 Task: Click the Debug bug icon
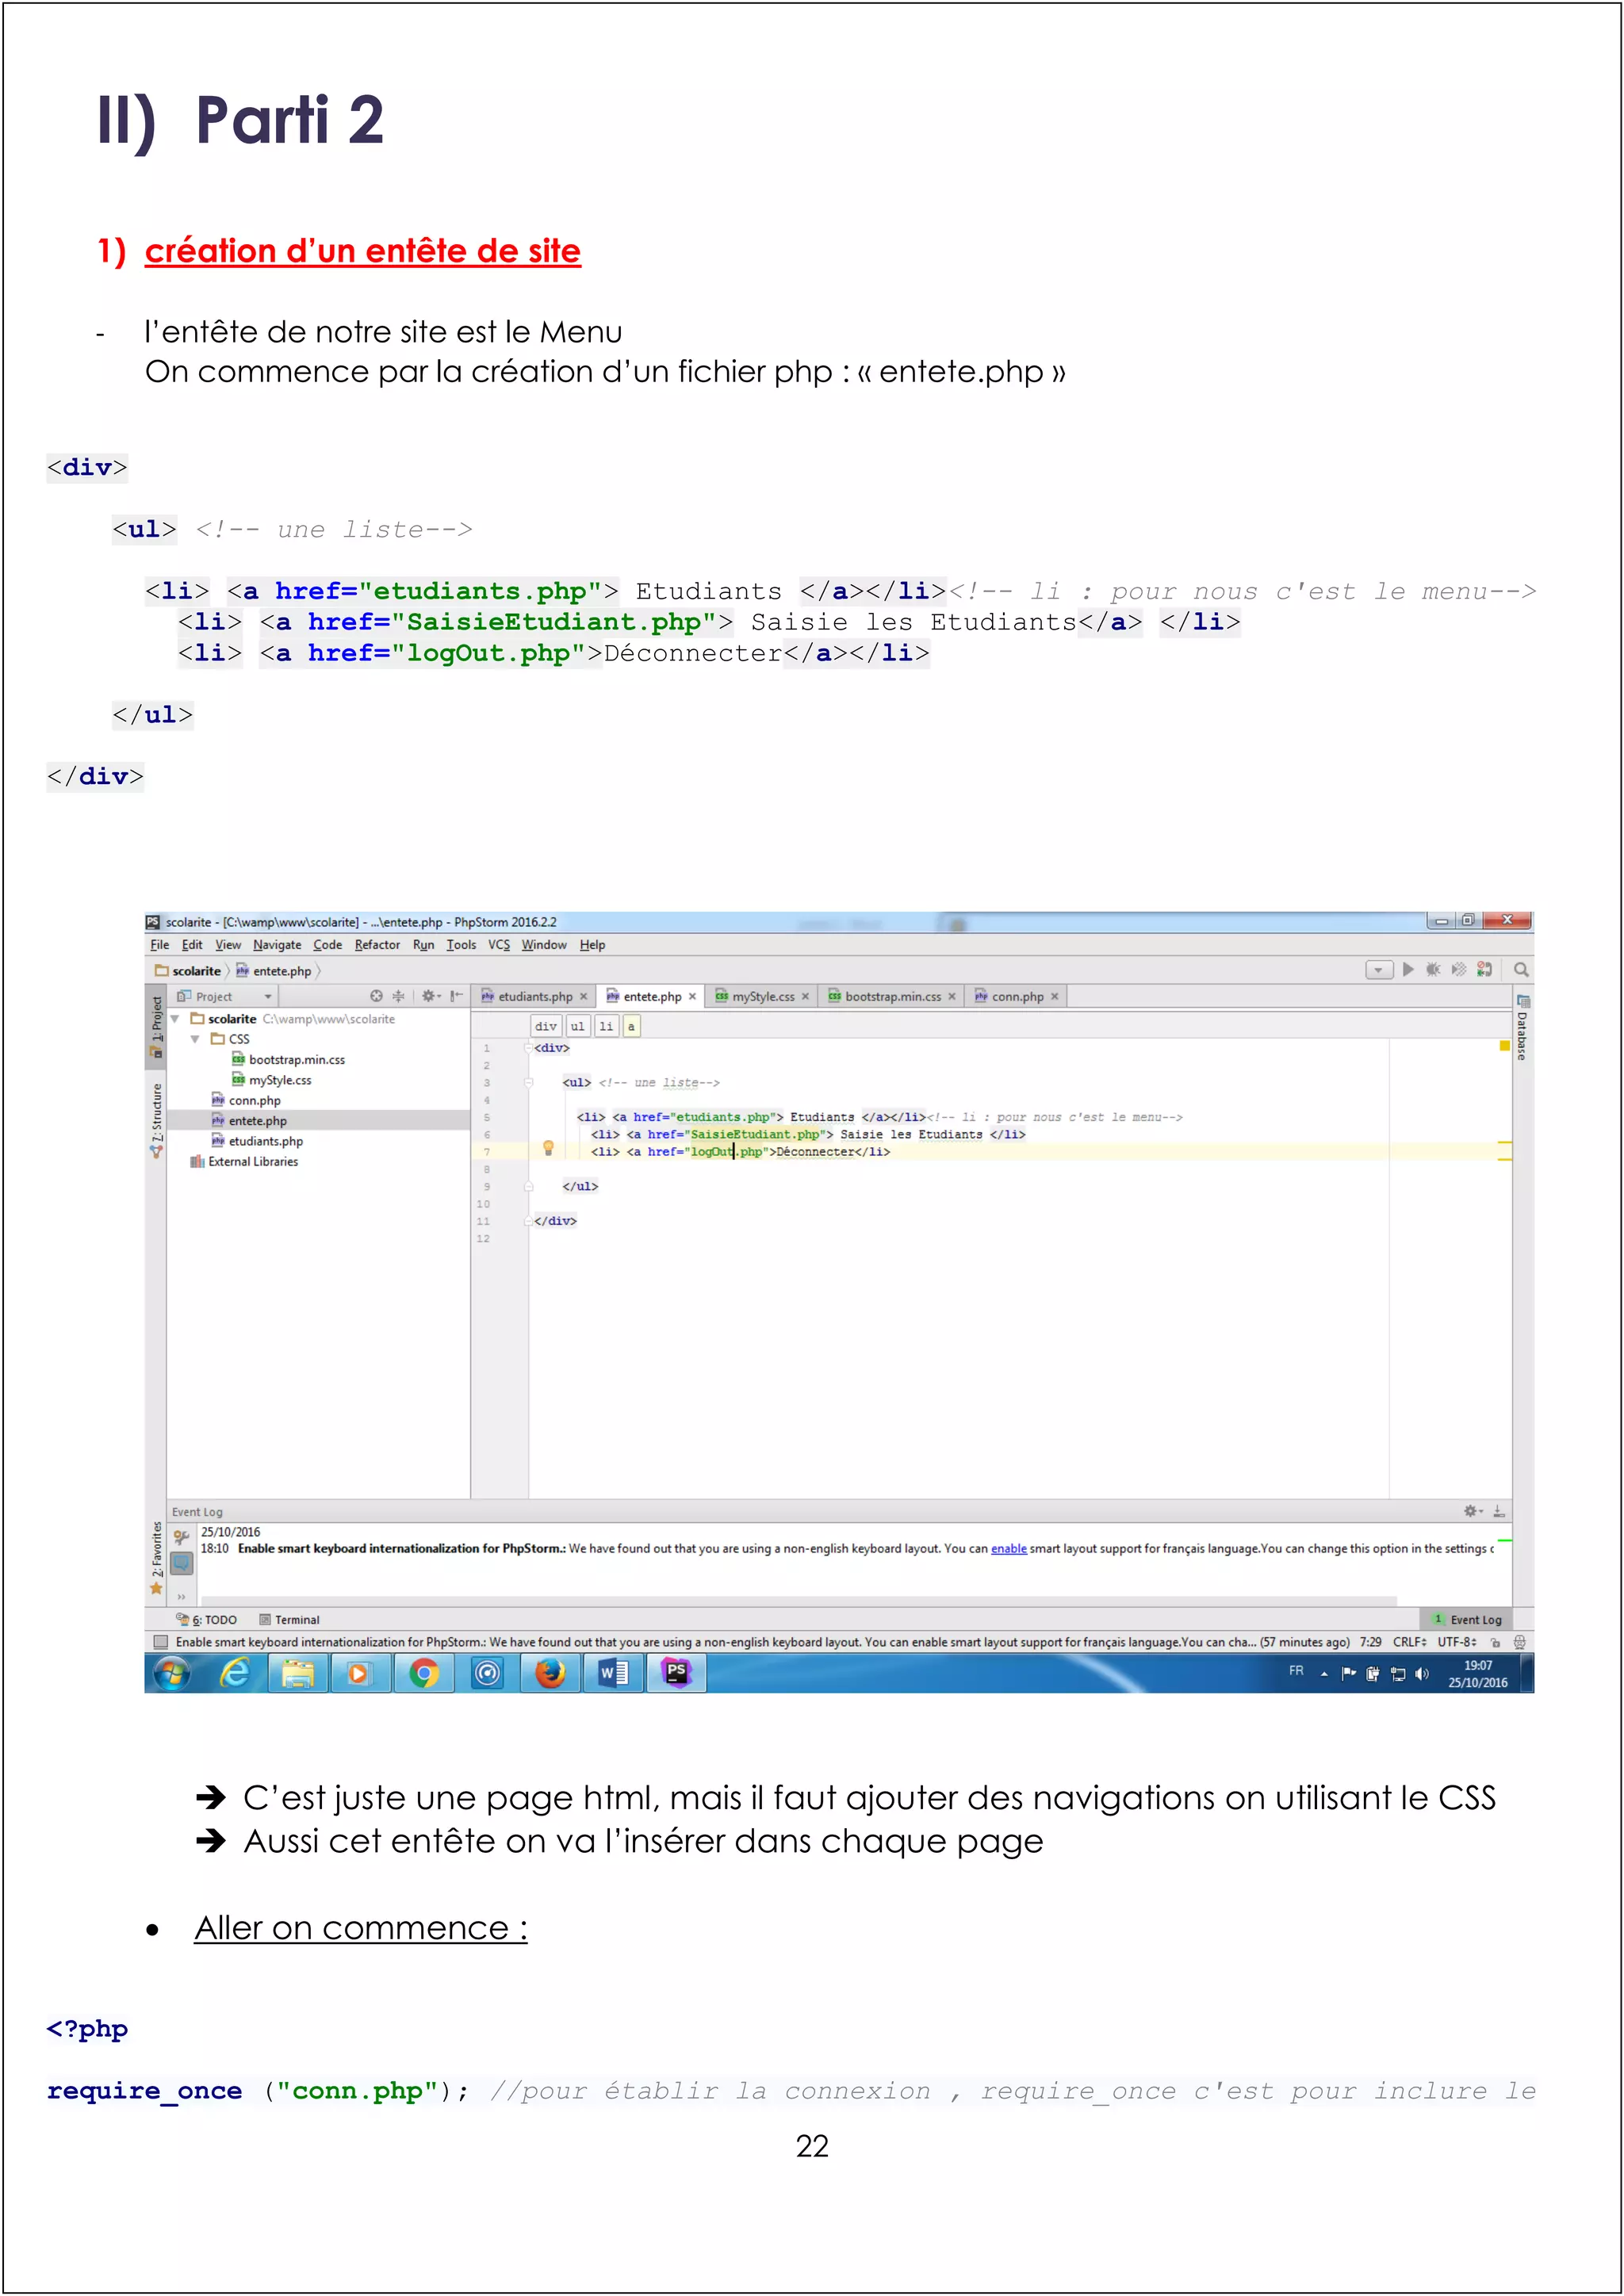(x=1433, y=969)
